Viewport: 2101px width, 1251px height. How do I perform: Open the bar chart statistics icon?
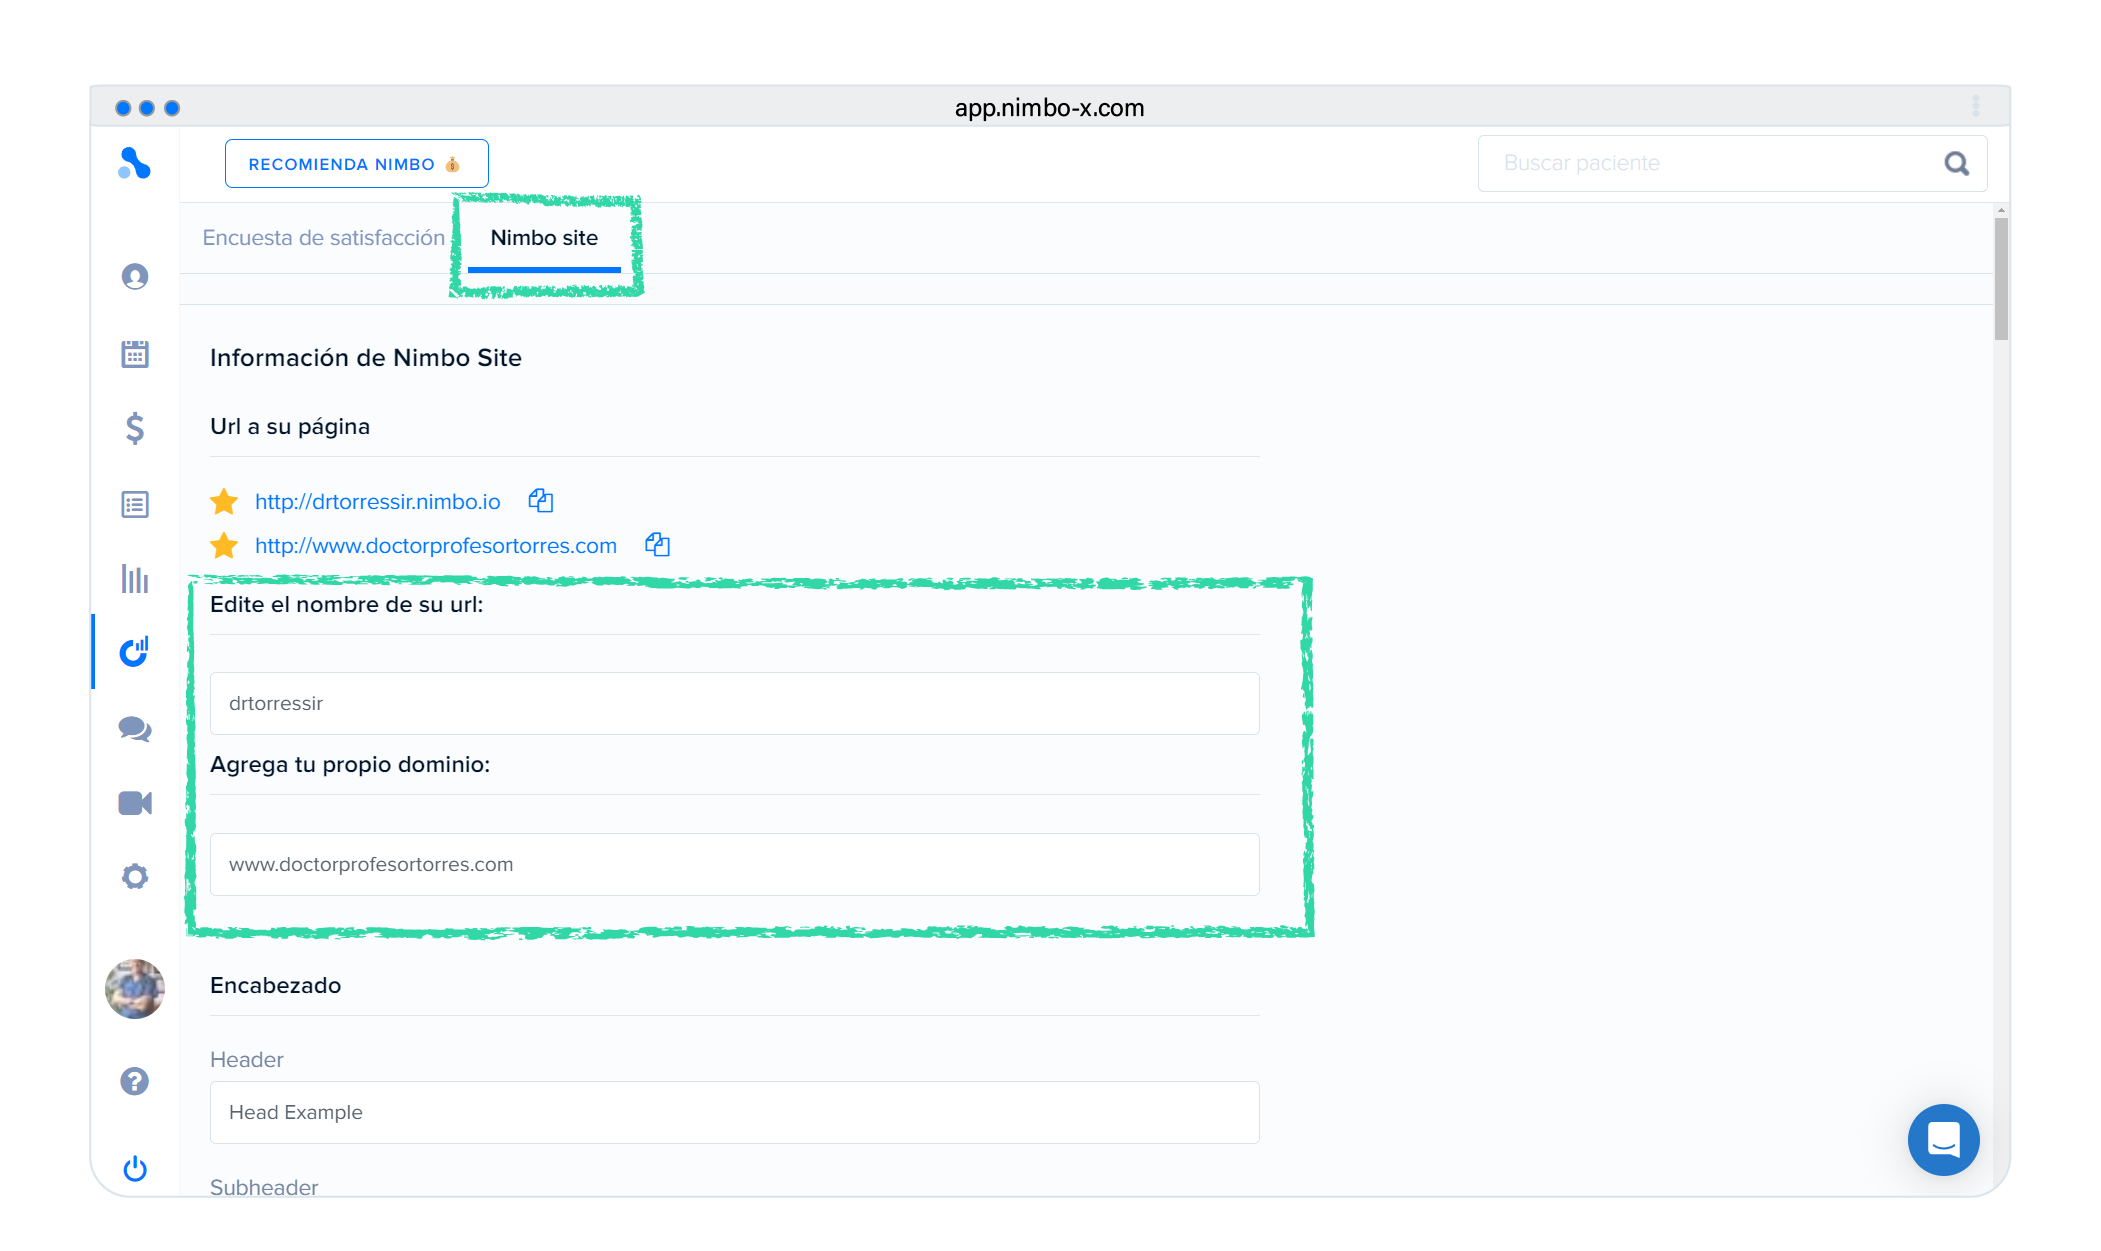click(x=135, y=578)
